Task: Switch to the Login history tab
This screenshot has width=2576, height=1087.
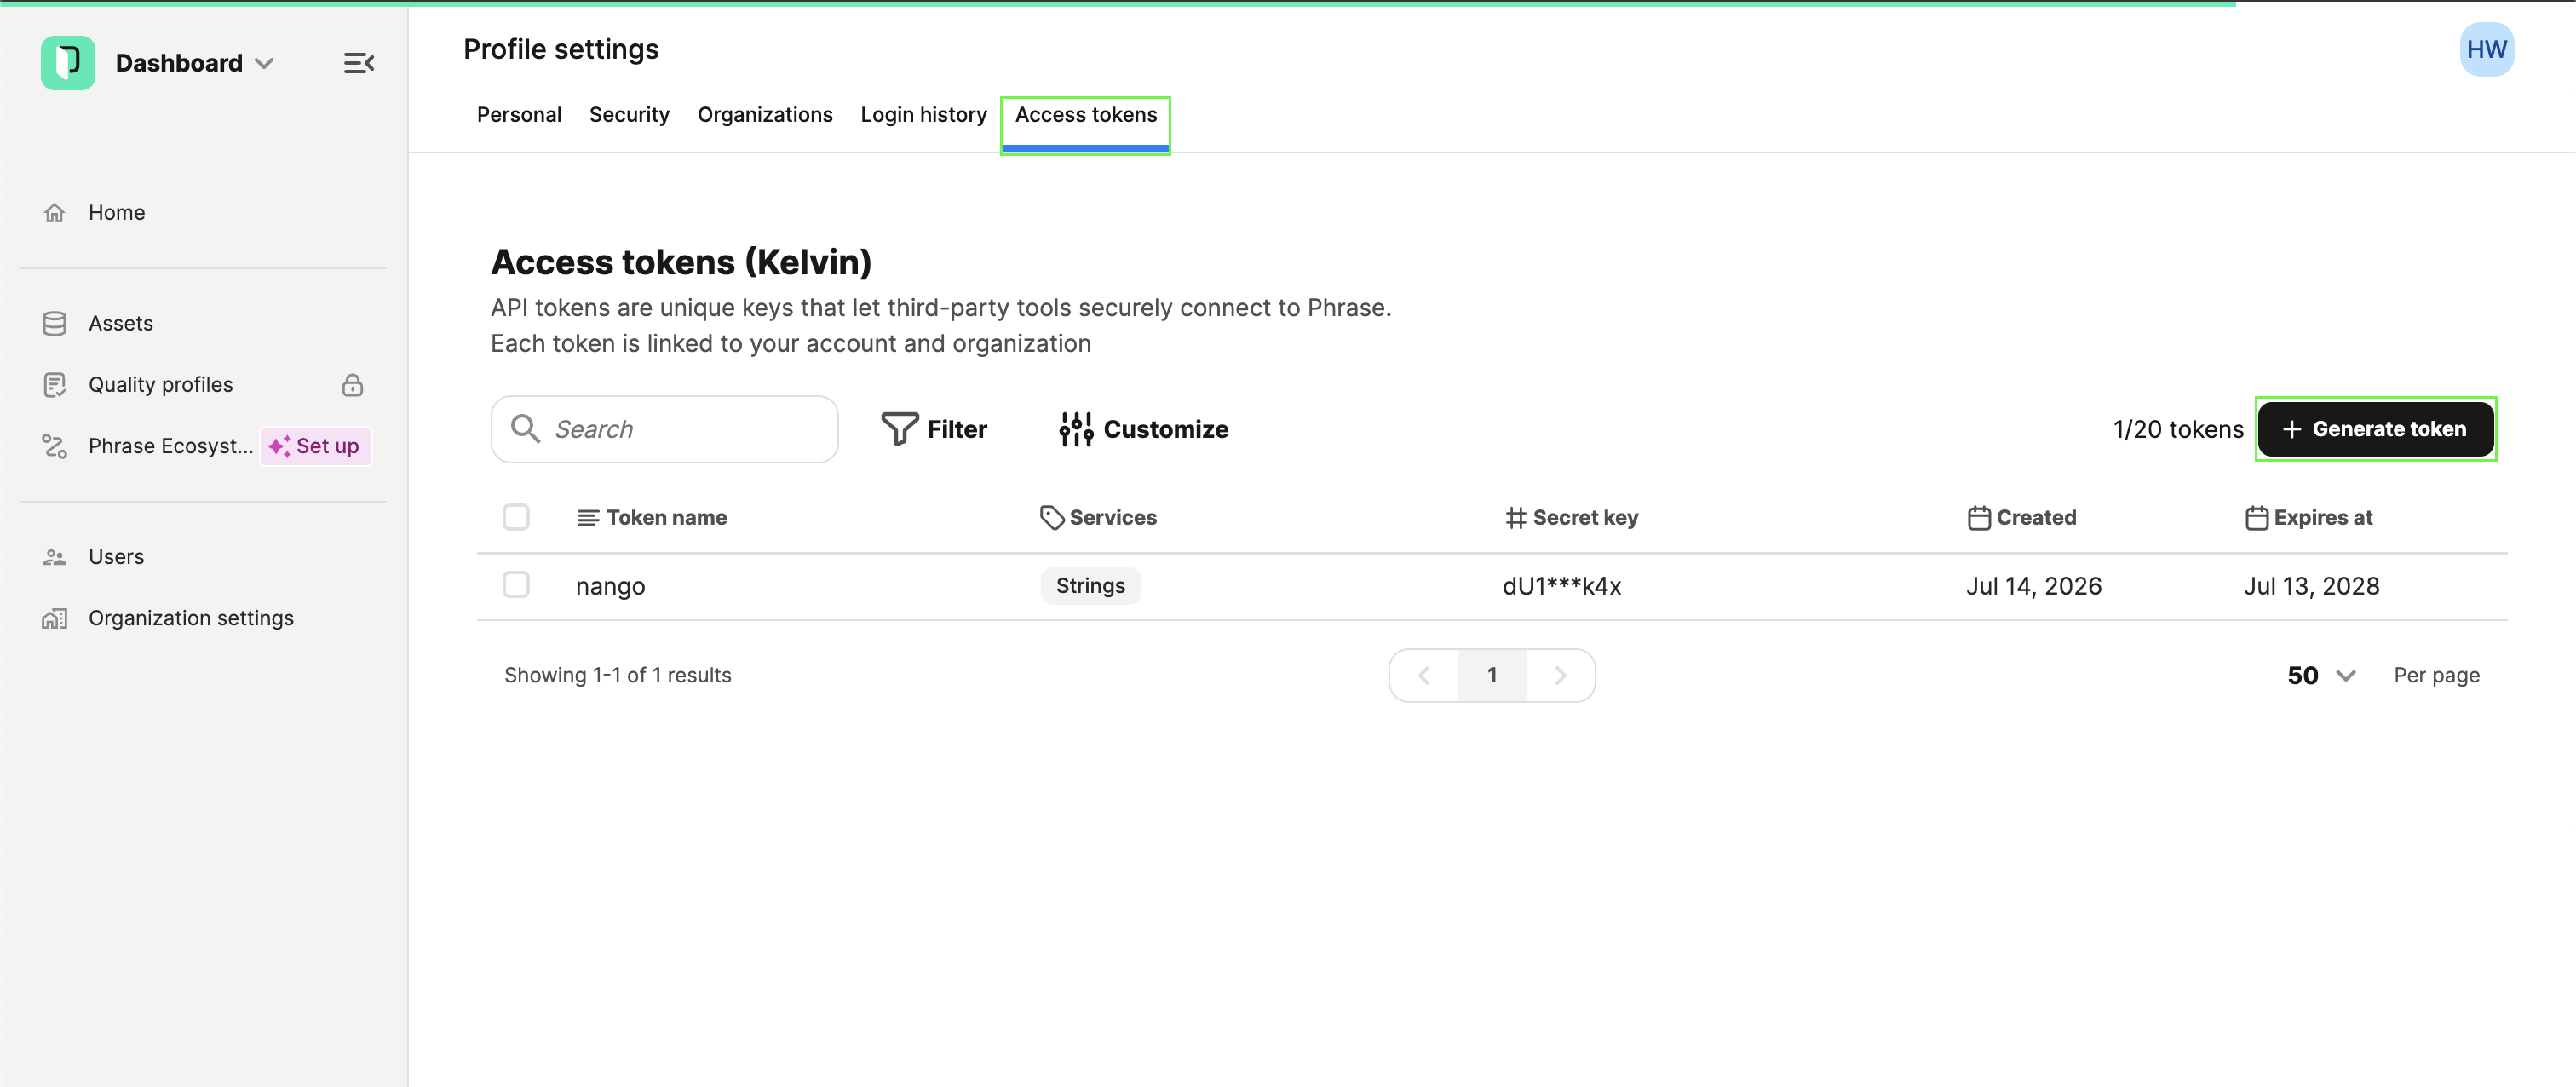Action: (x=923, y=115)
